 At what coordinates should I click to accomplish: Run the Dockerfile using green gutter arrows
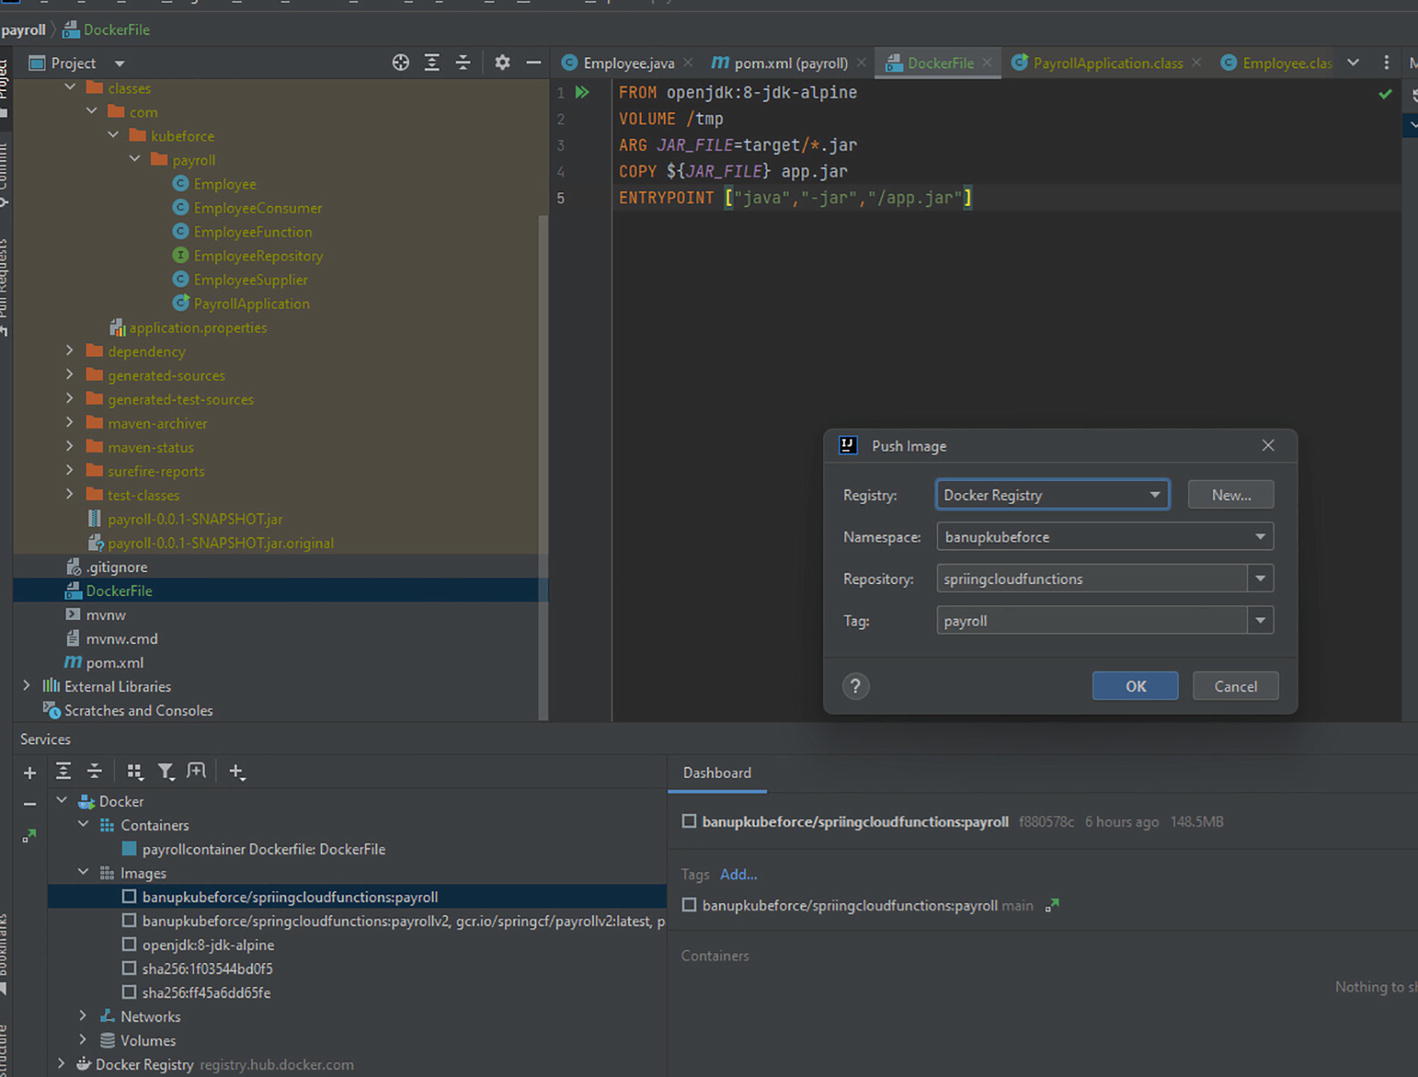(582, 92)
